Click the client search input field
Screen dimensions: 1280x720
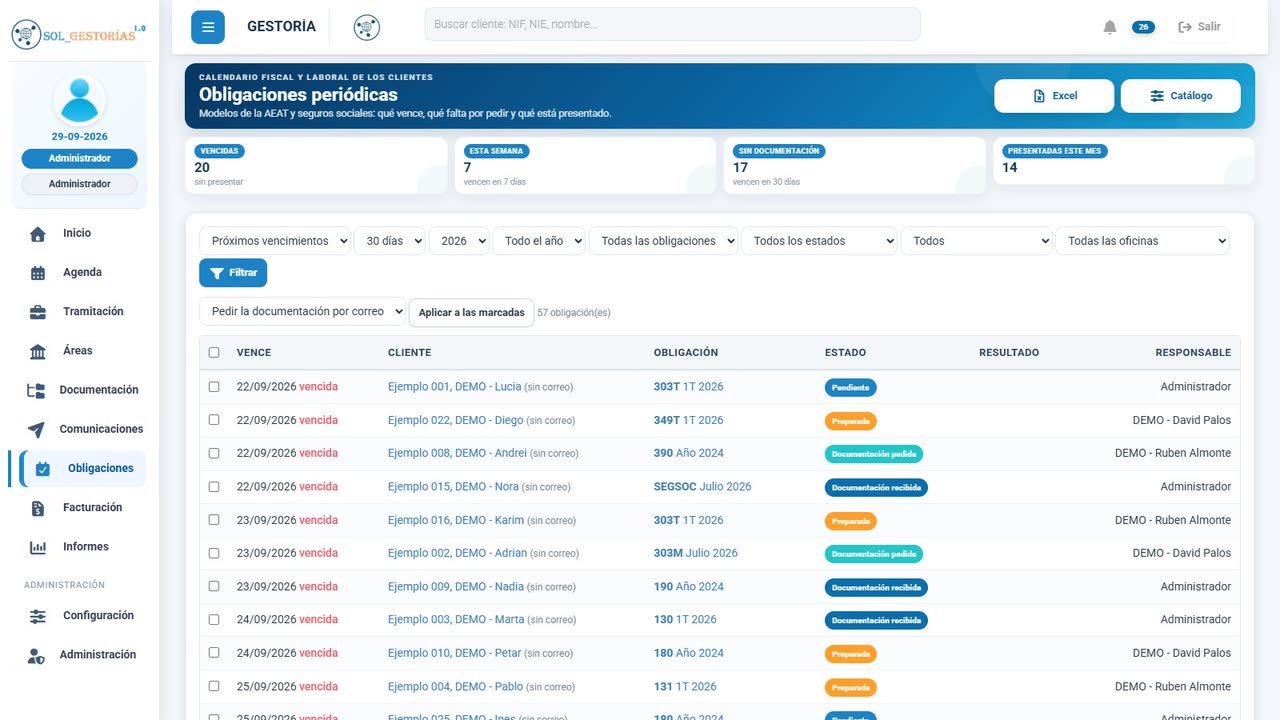point(672,24)
